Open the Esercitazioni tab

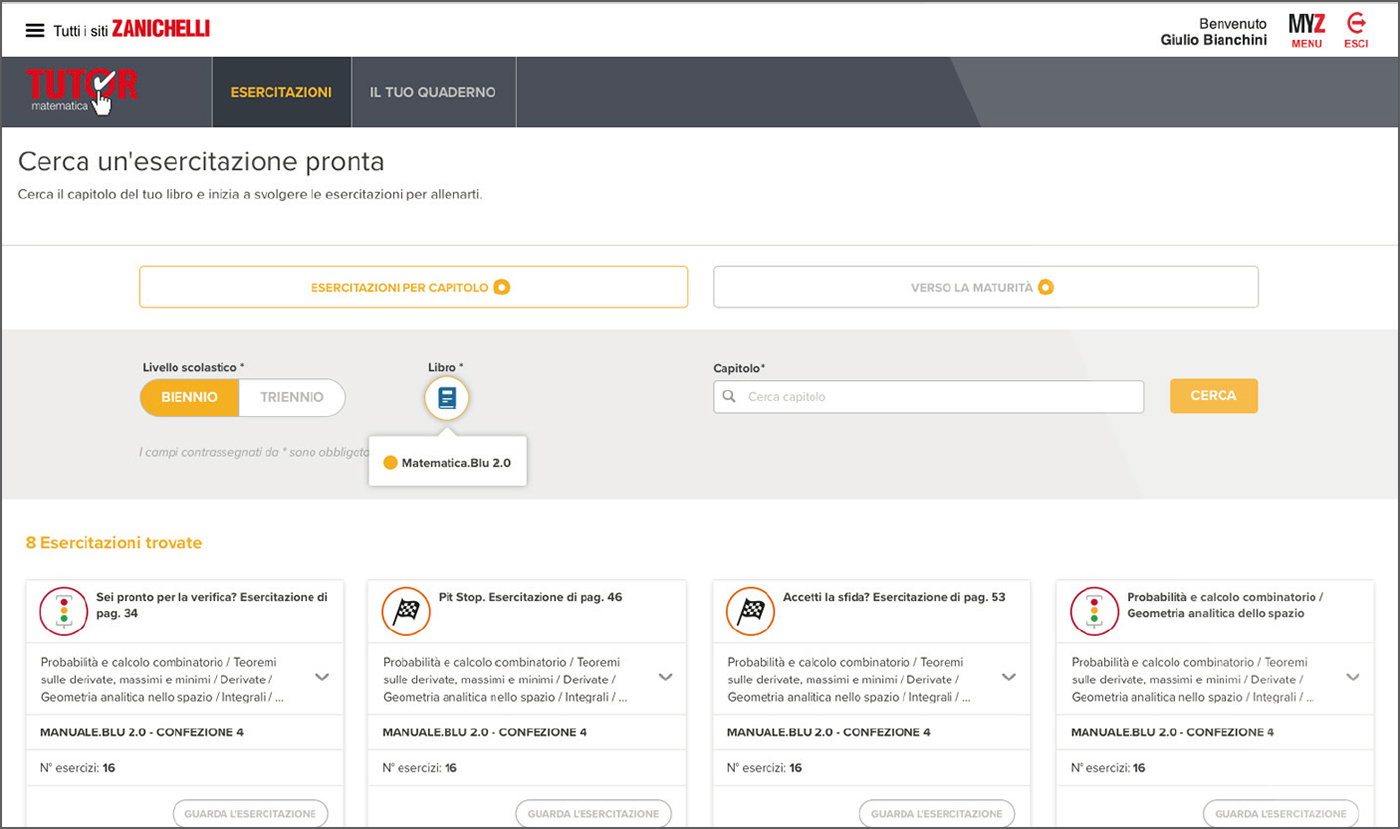[x=281, y=92]
